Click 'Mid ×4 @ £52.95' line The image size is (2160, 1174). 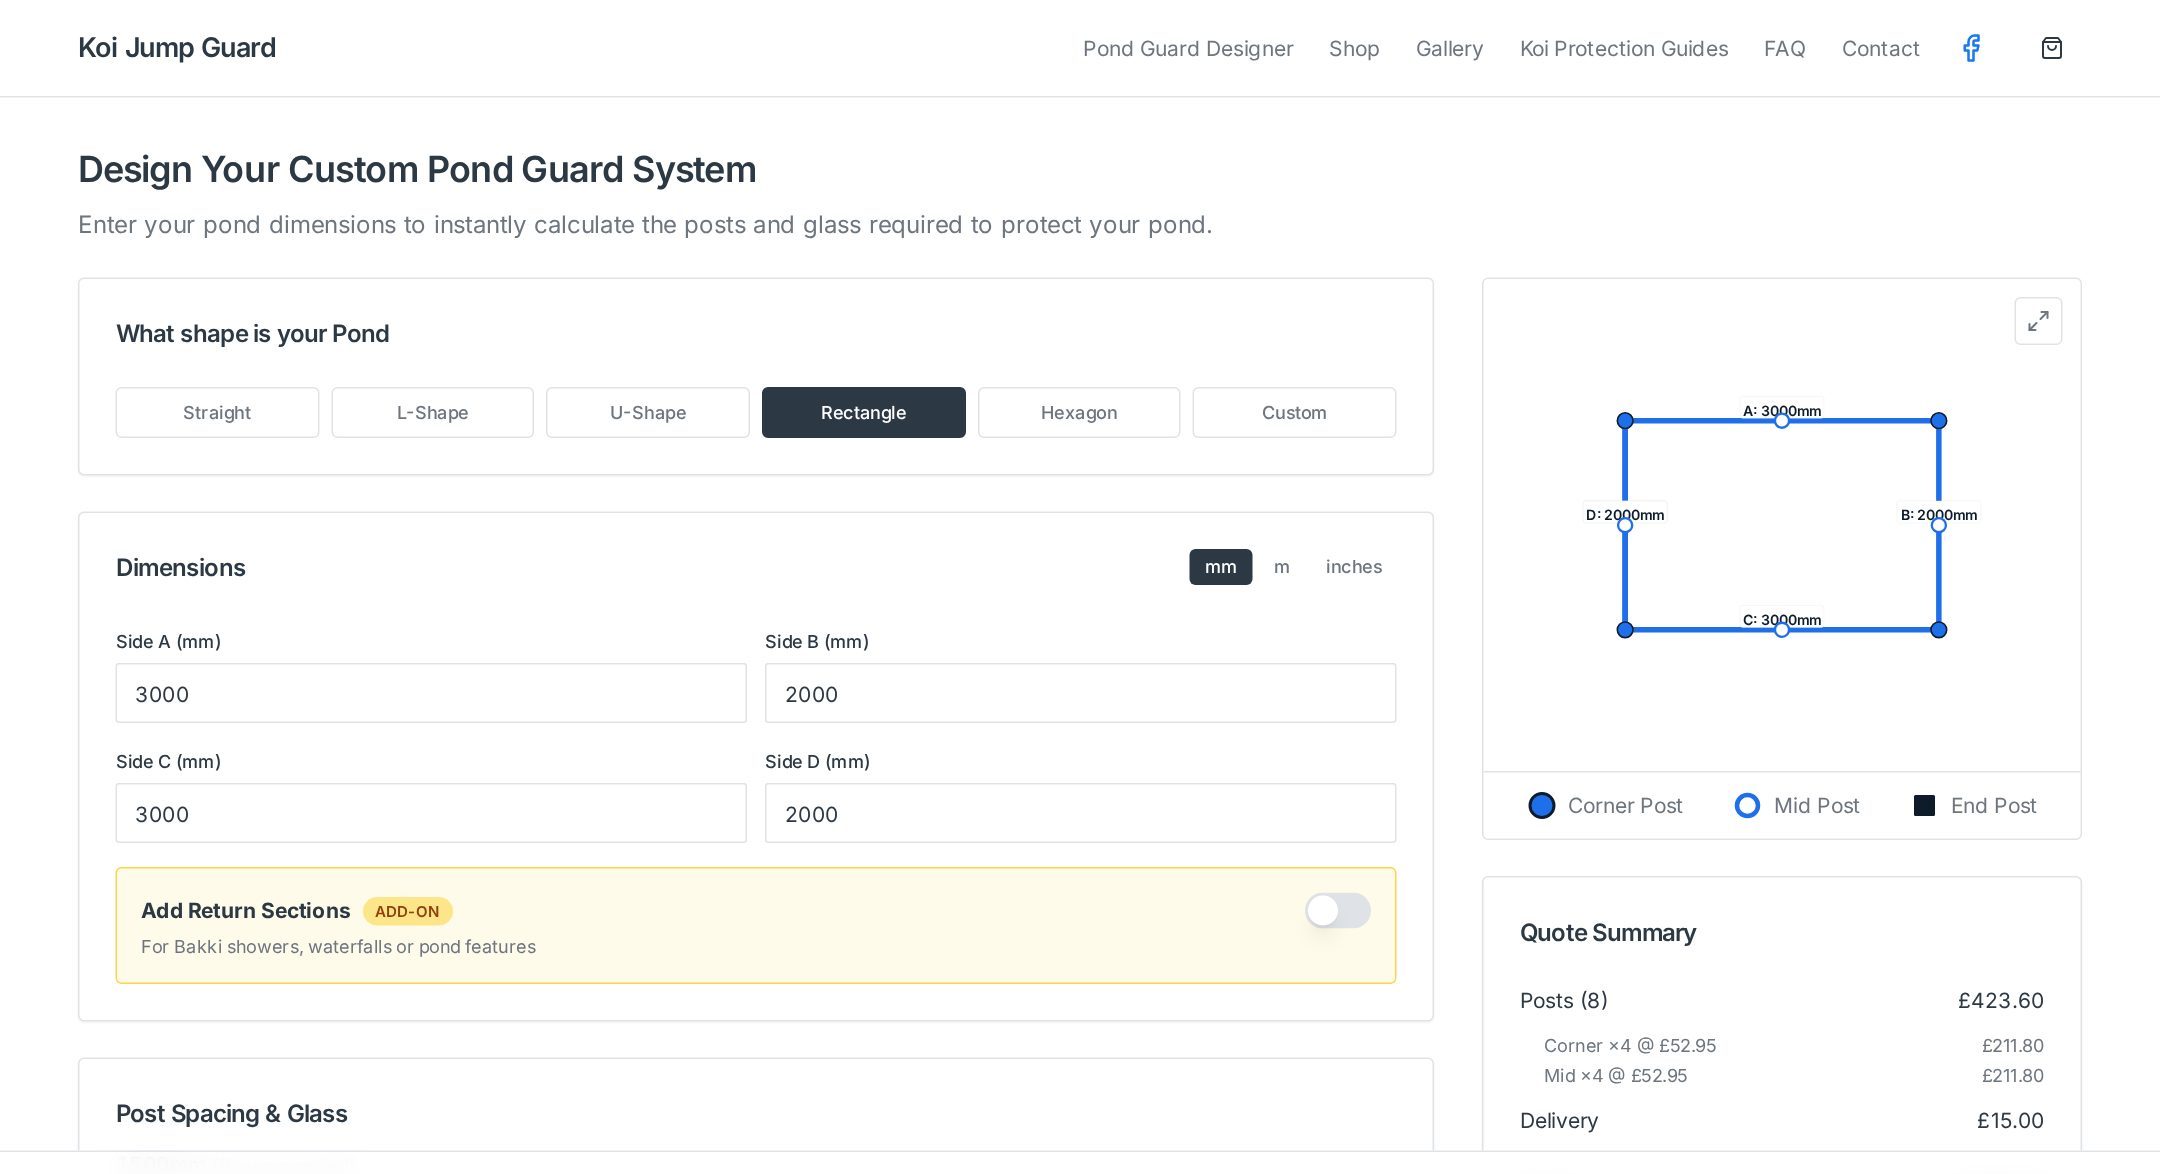tap(1615, 1075)
